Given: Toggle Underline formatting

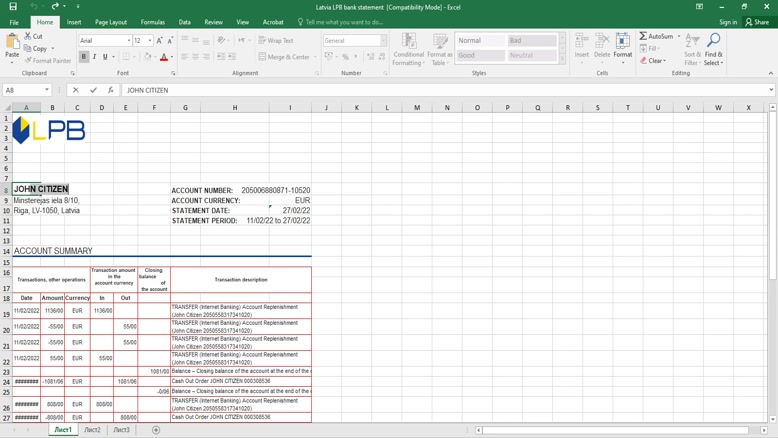Looking at the screenshot, I should tap(105, 57).
